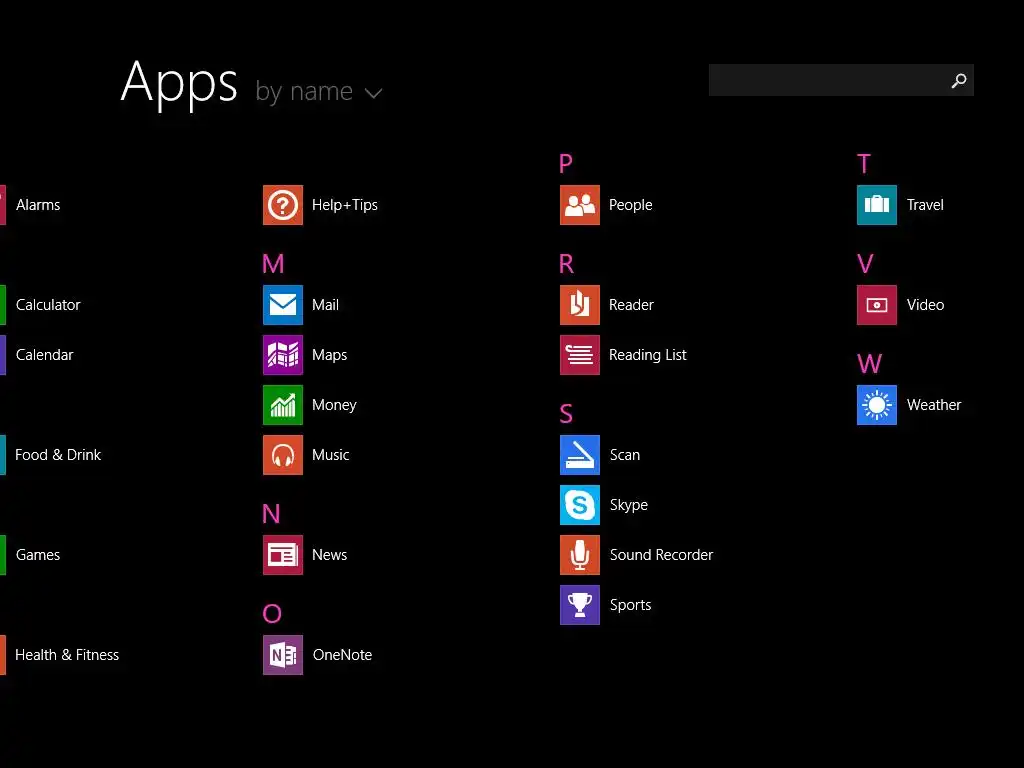Open the Maps app icon
This screenshot has height=768, width=1024.
(283, 355)
